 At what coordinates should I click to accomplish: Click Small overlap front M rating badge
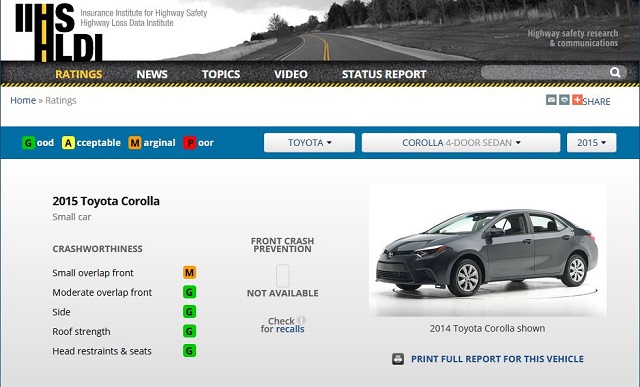pyautogui.click(x=189, y=272)
